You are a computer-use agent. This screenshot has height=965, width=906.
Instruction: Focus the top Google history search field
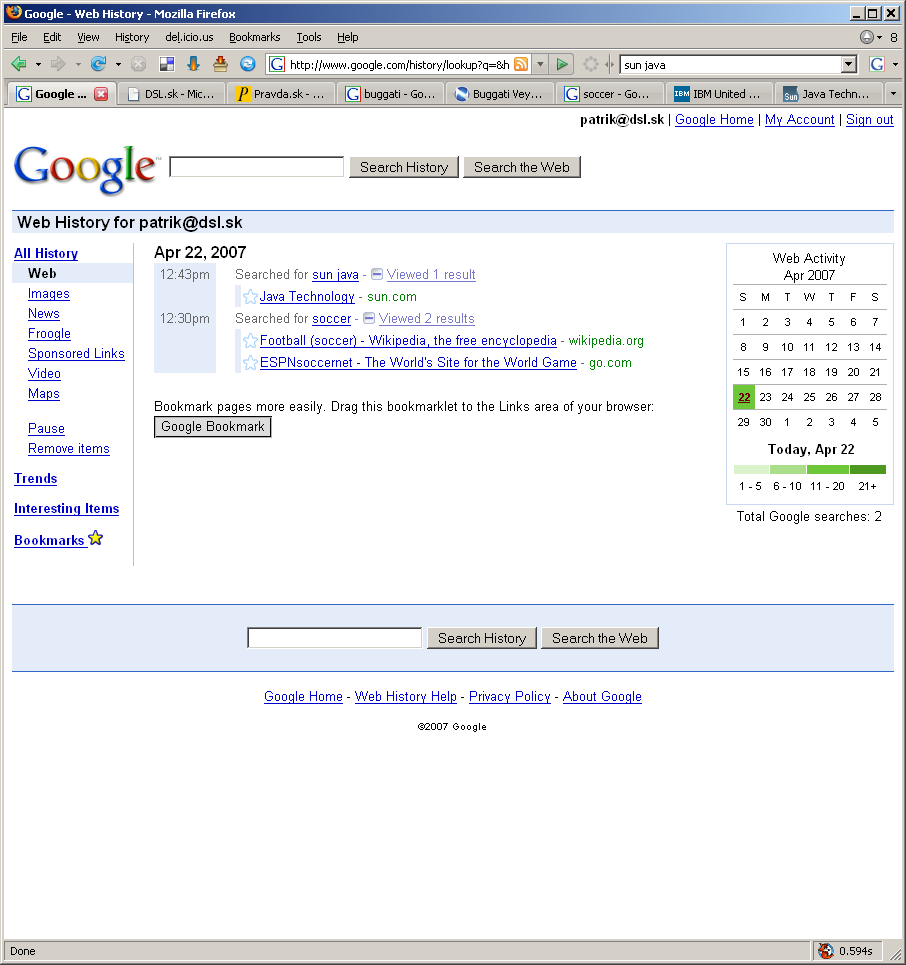coord(257,167)
